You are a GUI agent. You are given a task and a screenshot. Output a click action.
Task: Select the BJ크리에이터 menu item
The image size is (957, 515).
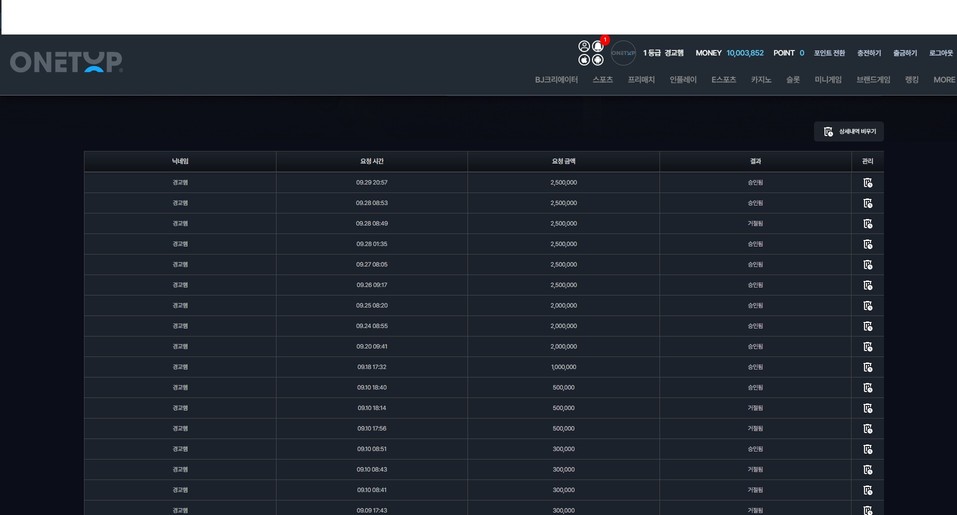point(556,80)
